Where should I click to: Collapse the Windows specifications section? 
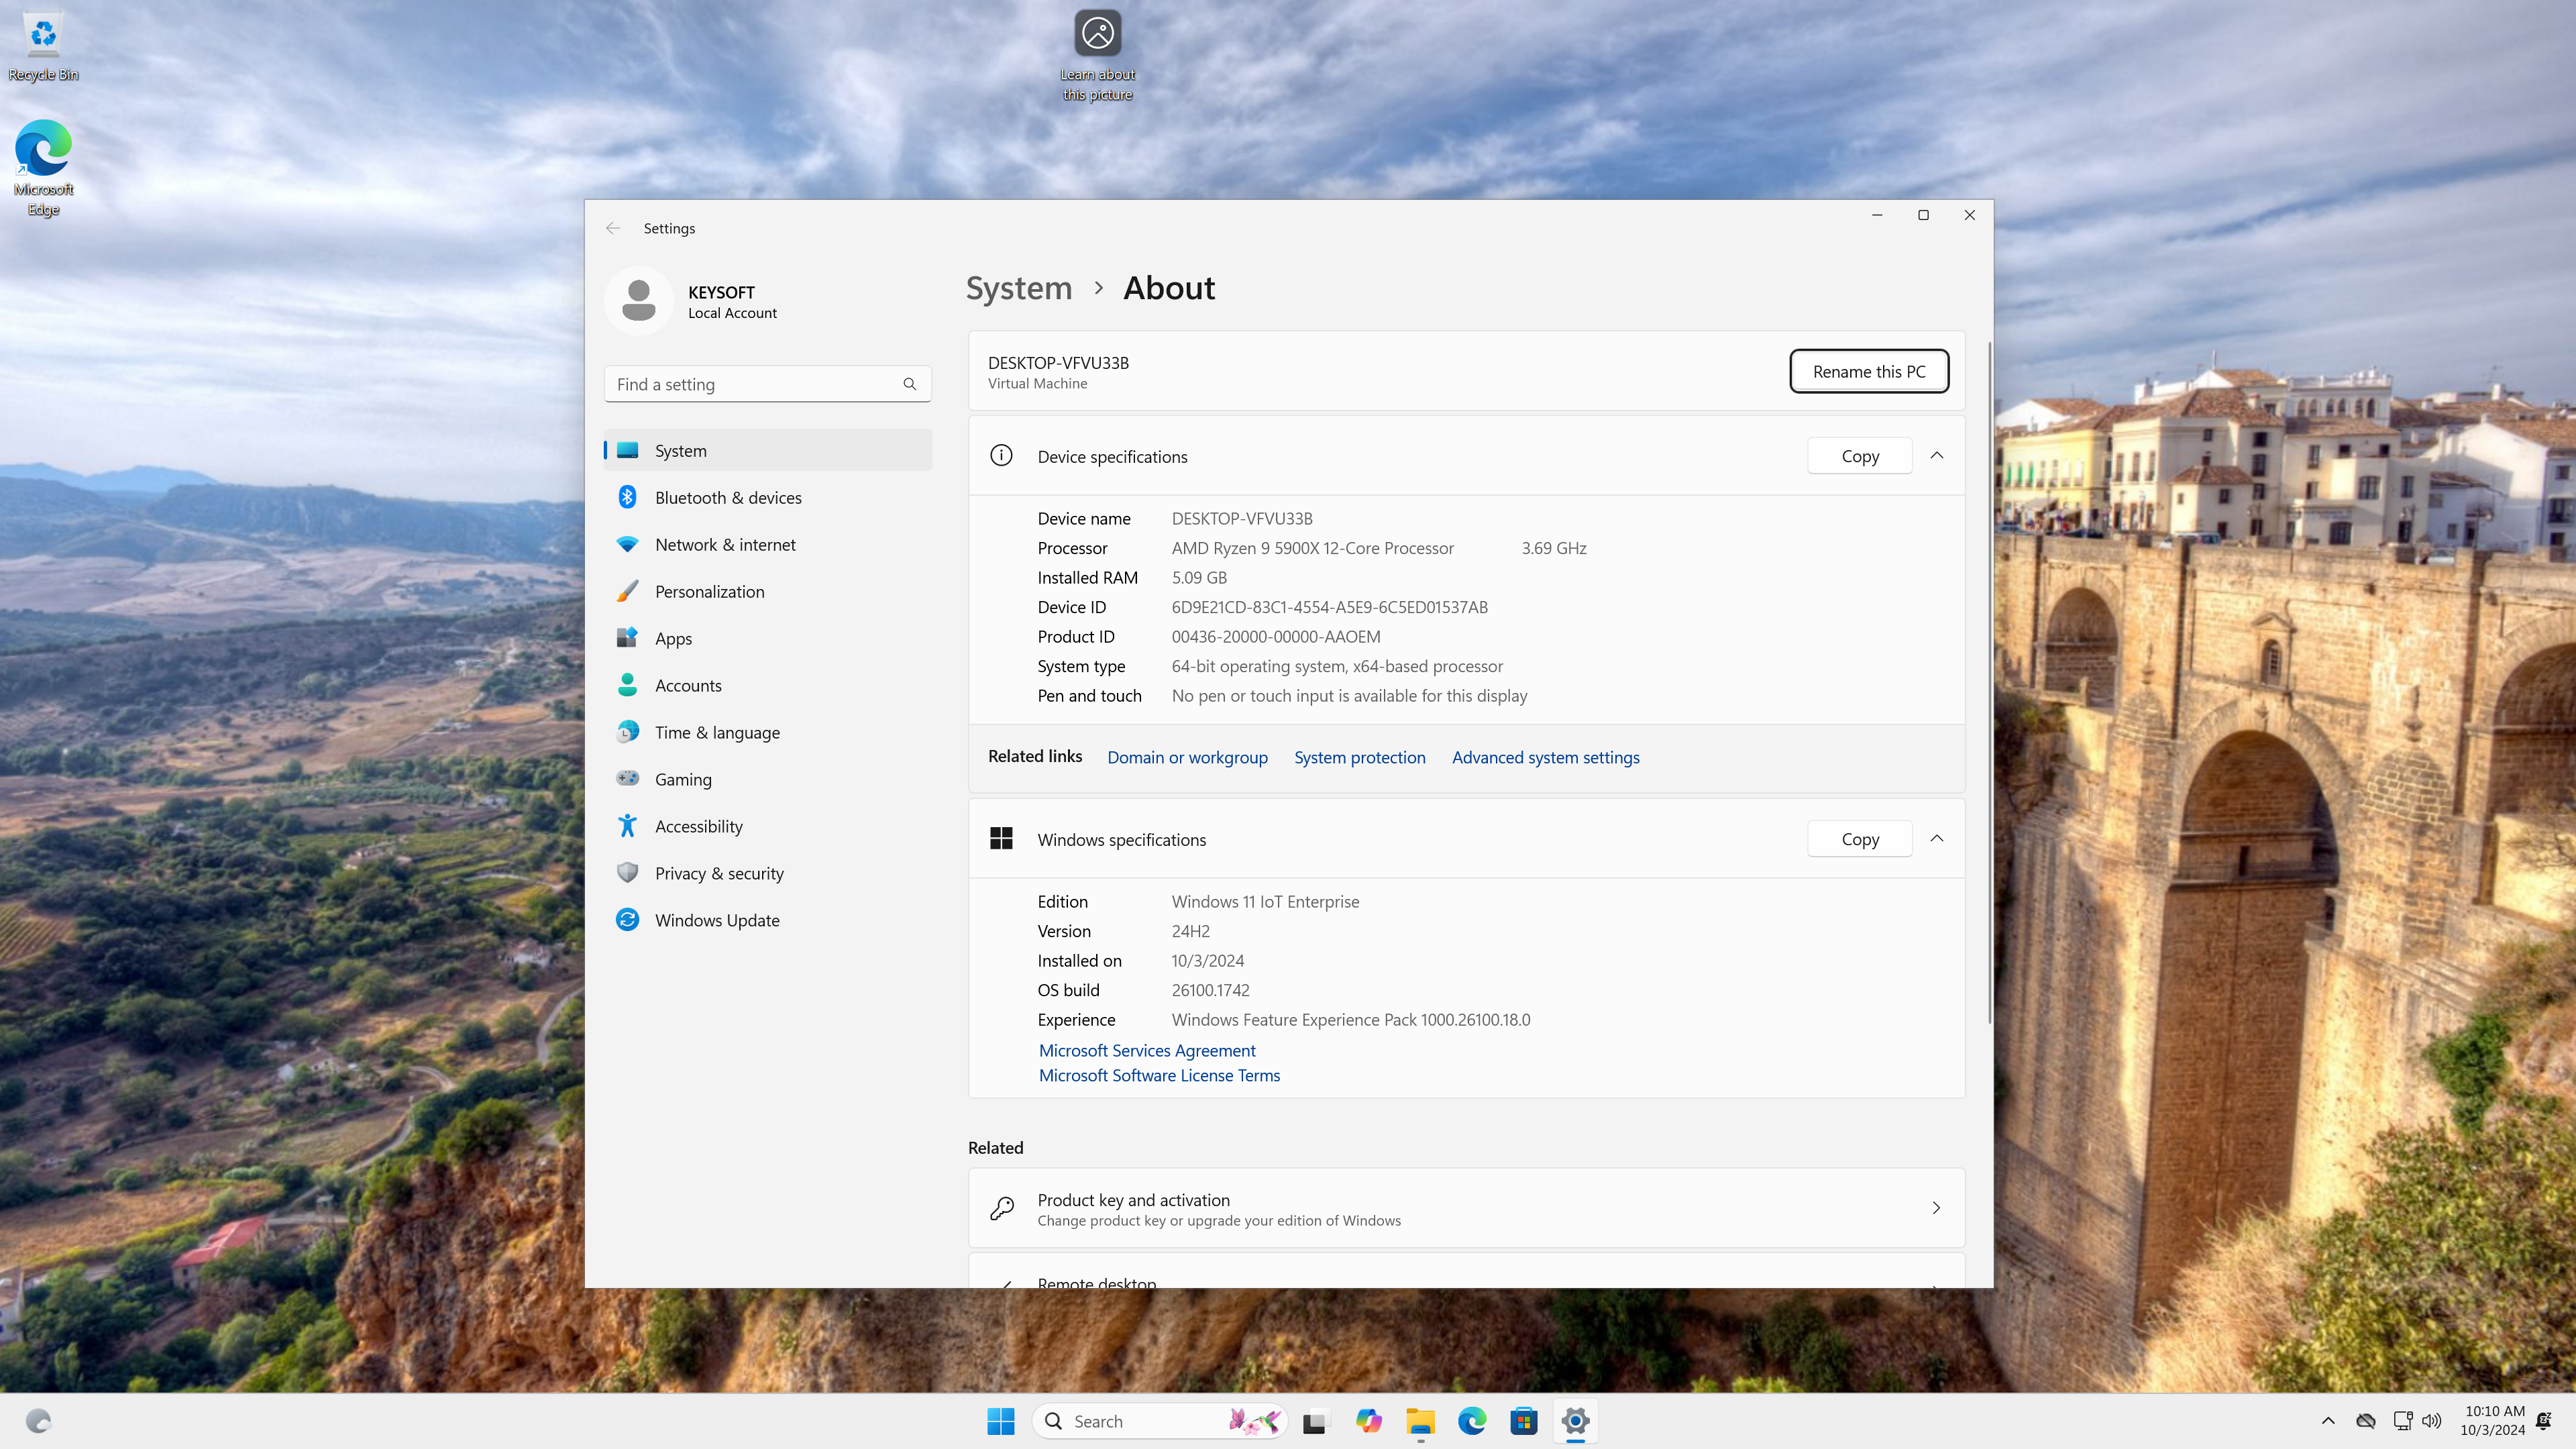[x=1936, y=839]
